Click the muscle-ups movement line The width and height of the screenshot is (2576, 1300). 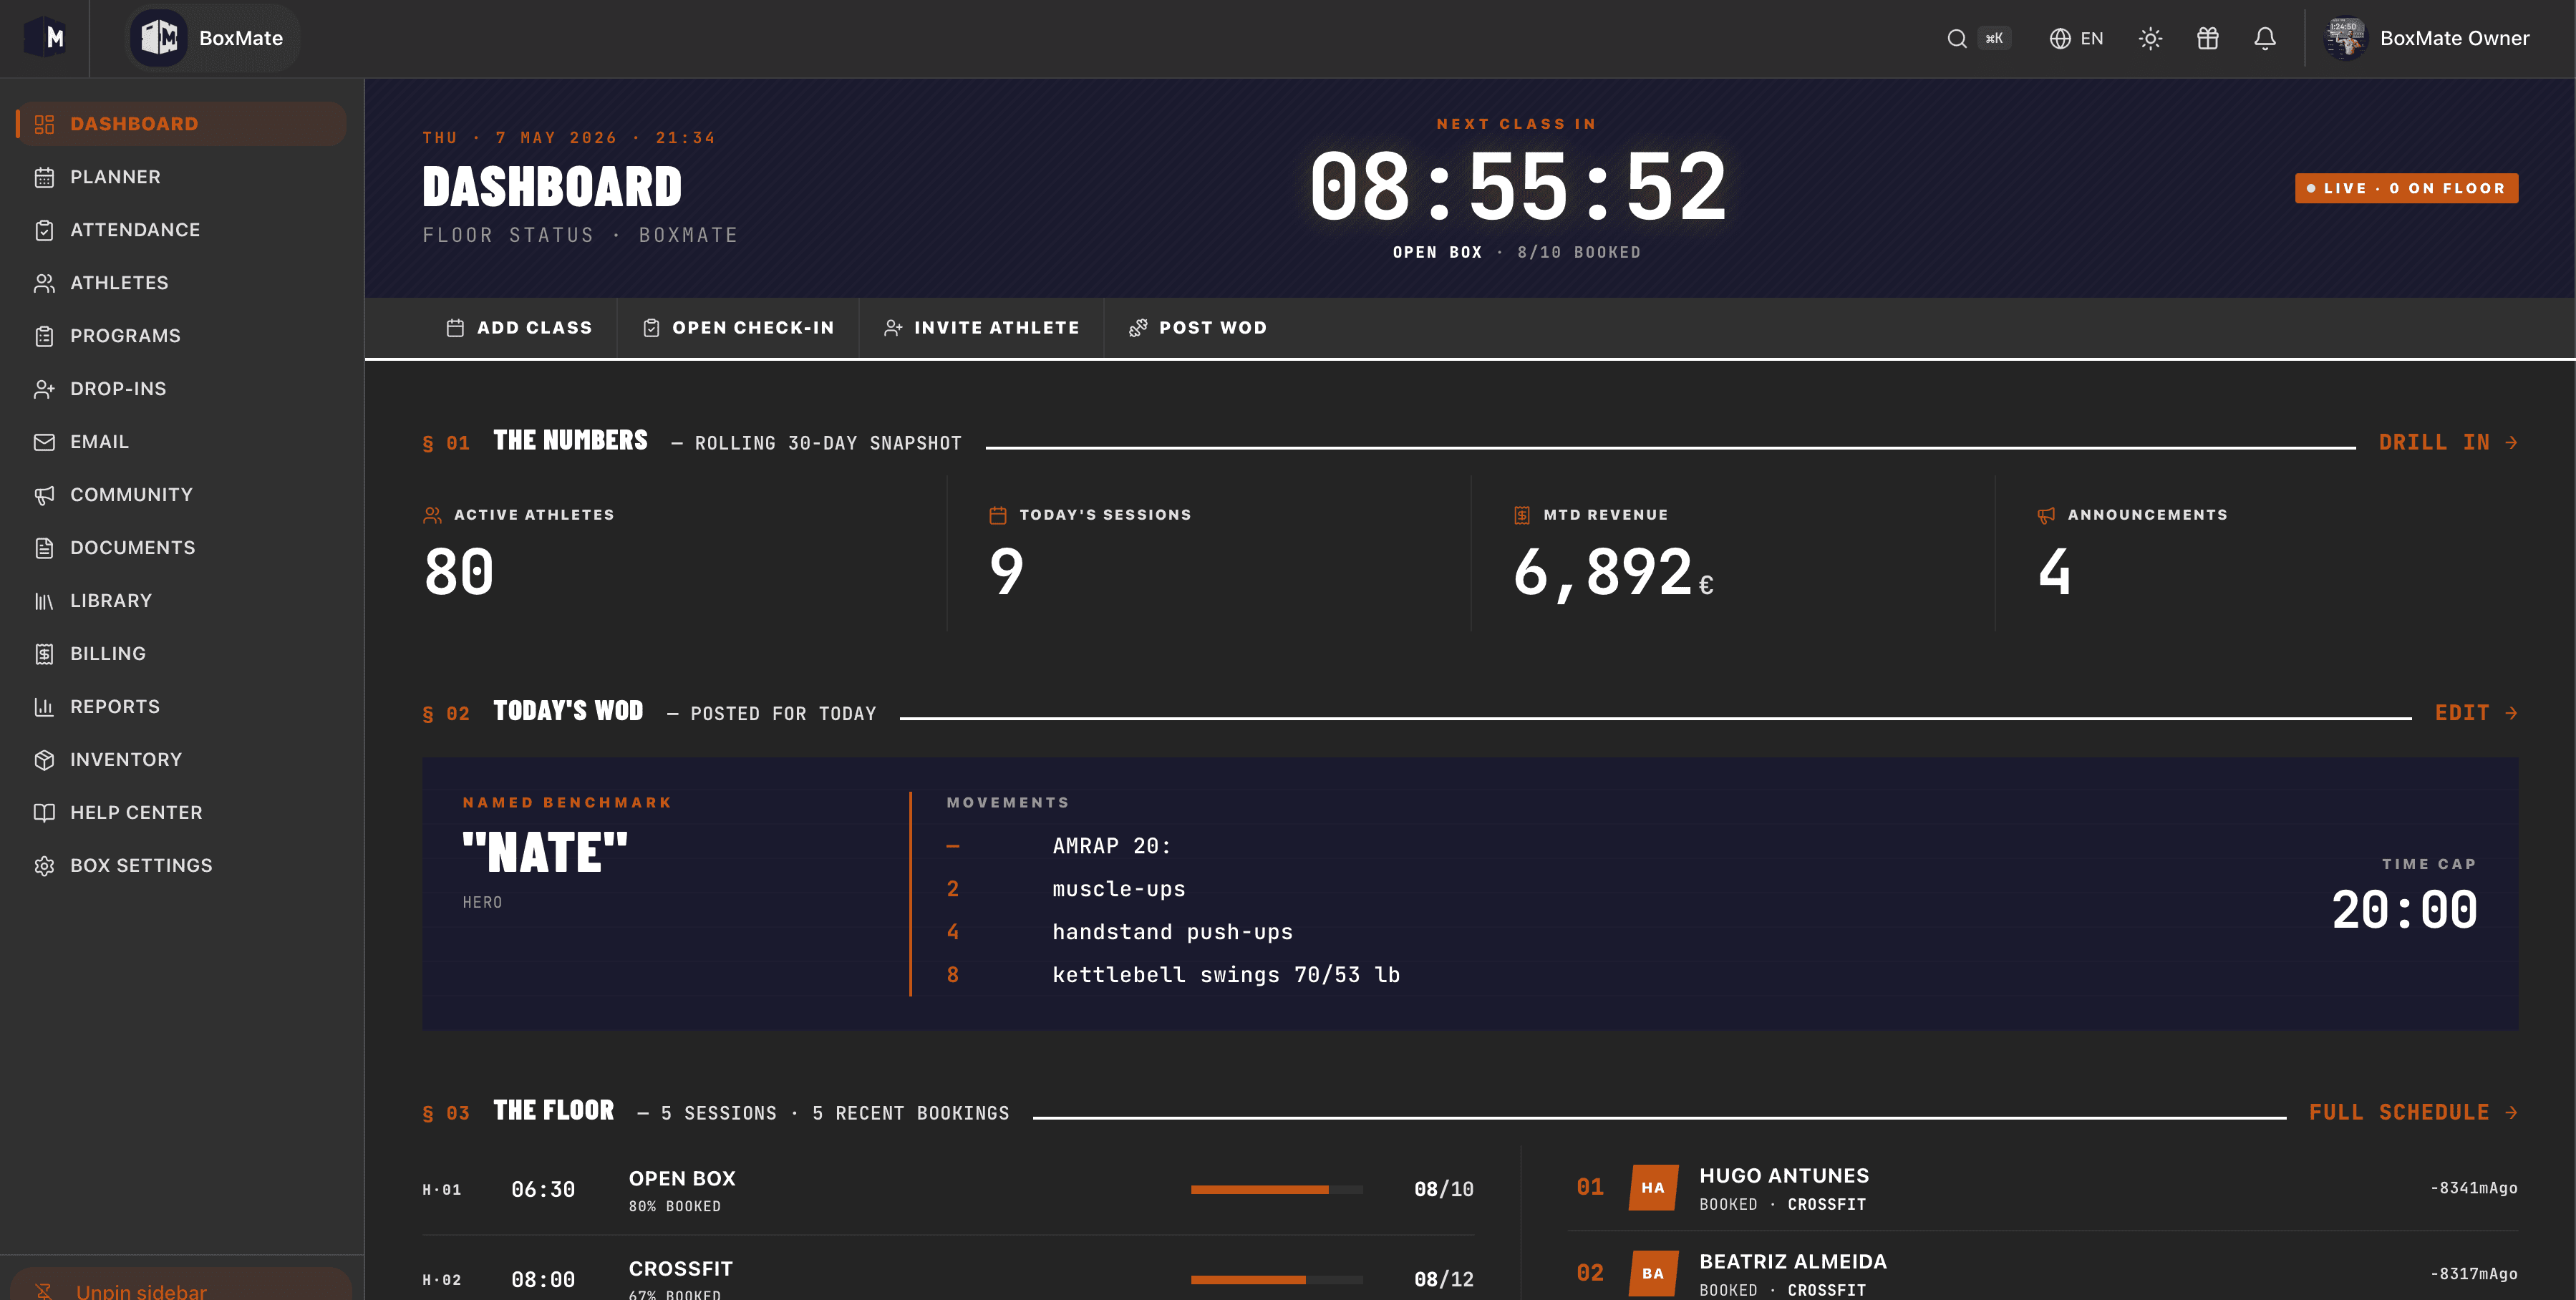1118,889
